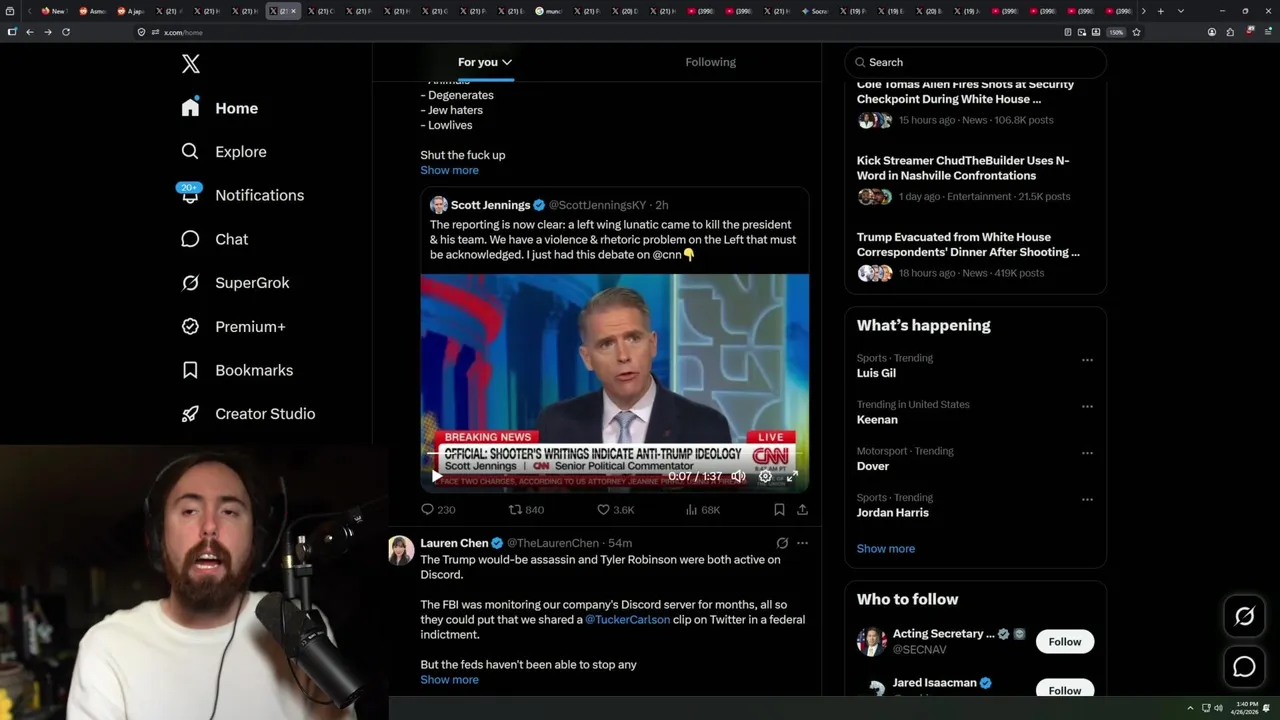Mute the CNN video volume

coord(738,477)
